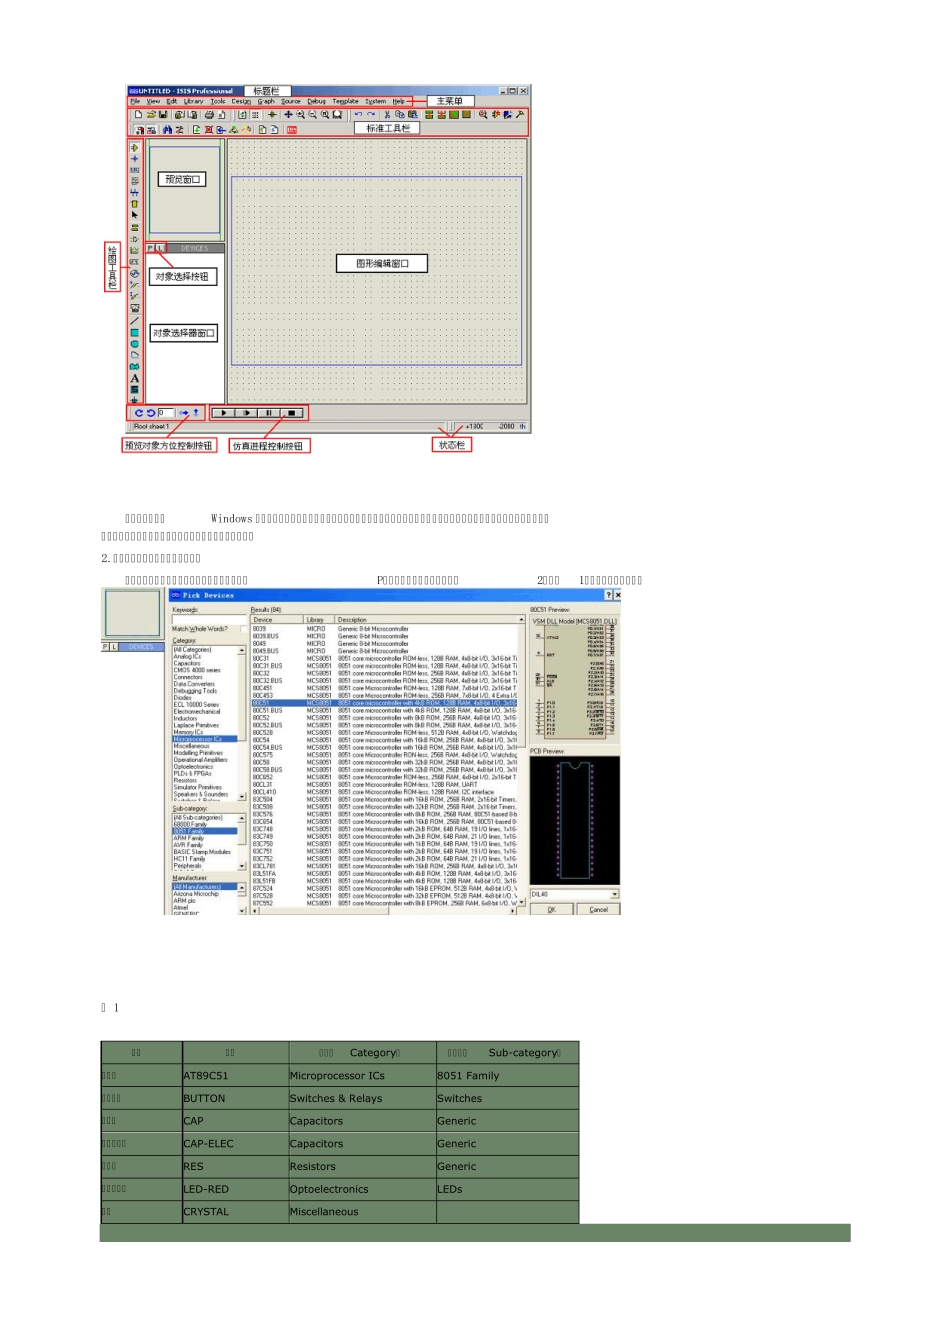Stop the simulation
The width and height of the screenshot is (950, 1344).
pyautogui.click(x=292, y=413)
